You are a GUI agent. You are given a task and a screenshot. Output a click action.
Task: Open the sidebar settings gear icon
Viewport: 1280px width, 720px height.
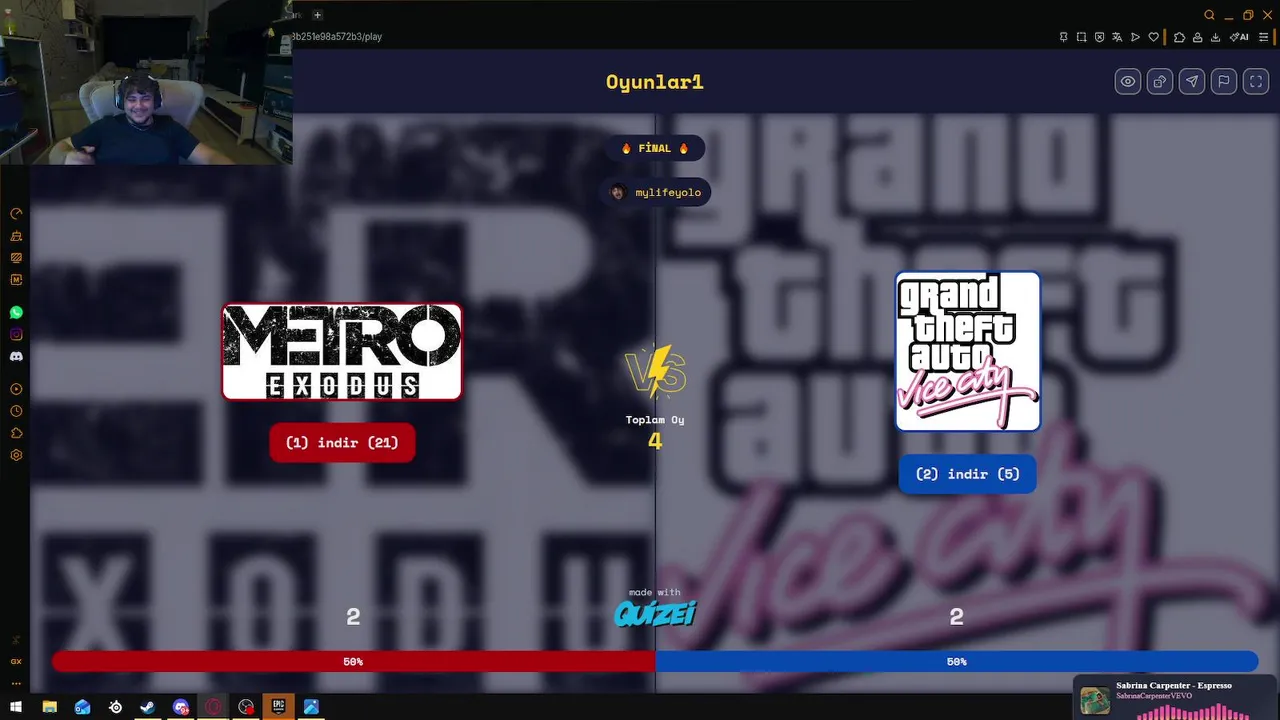(x=16, y=455)
